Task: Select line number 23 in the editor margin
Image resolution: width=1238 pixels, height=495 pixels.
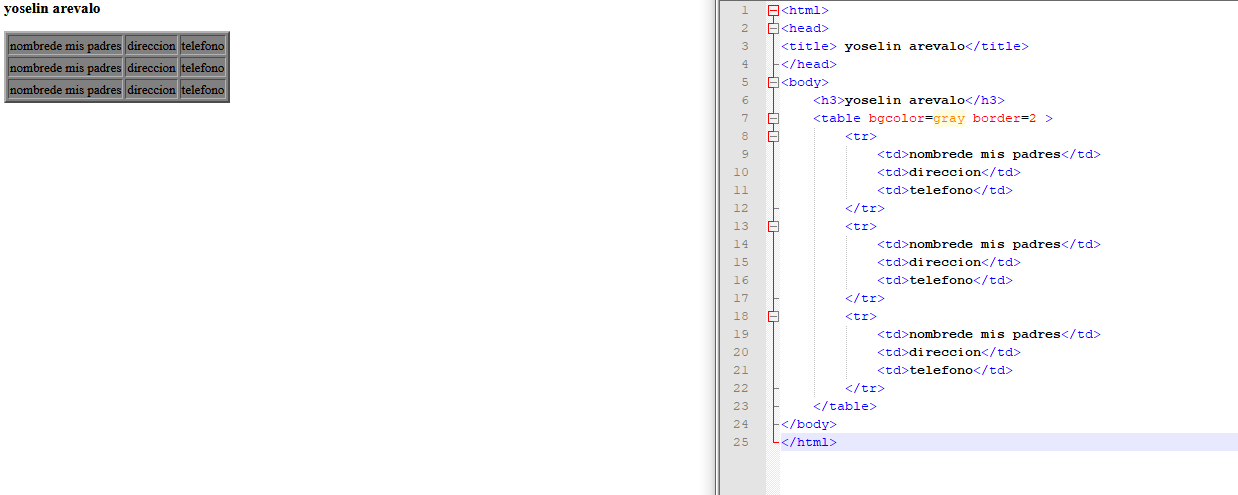Action: tap(740, 406)
